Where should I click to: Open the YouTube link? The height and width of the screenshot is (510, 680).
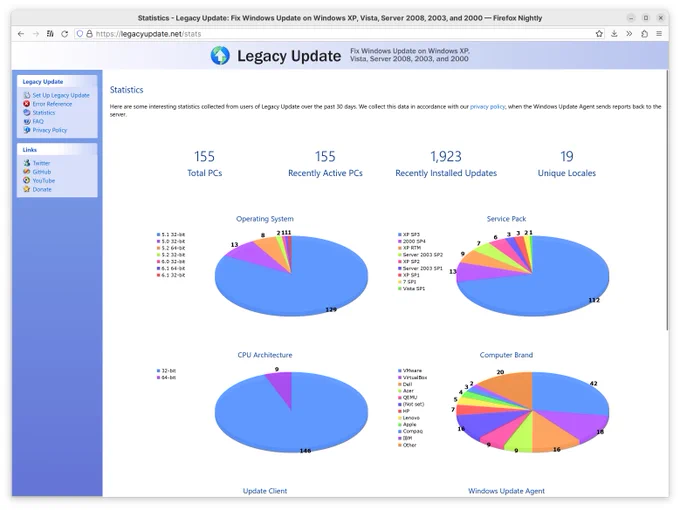pos(43,180)
